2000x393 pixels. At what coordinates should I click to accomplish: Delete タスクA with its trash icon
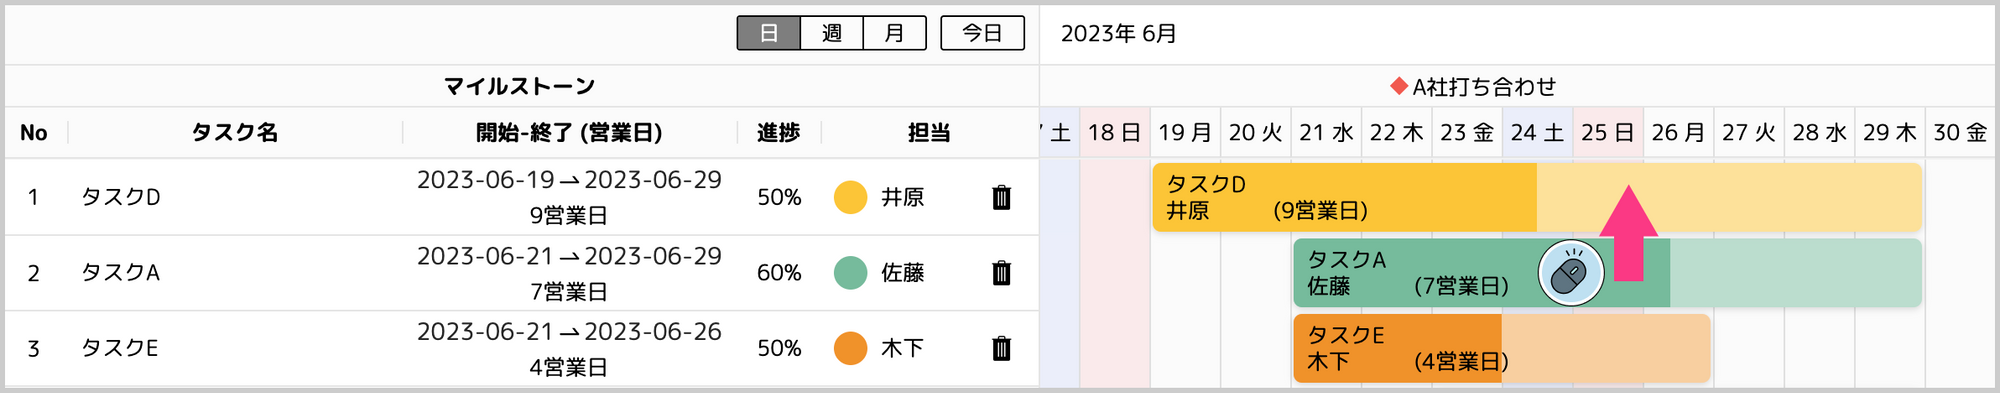[x=1001, y=273]
